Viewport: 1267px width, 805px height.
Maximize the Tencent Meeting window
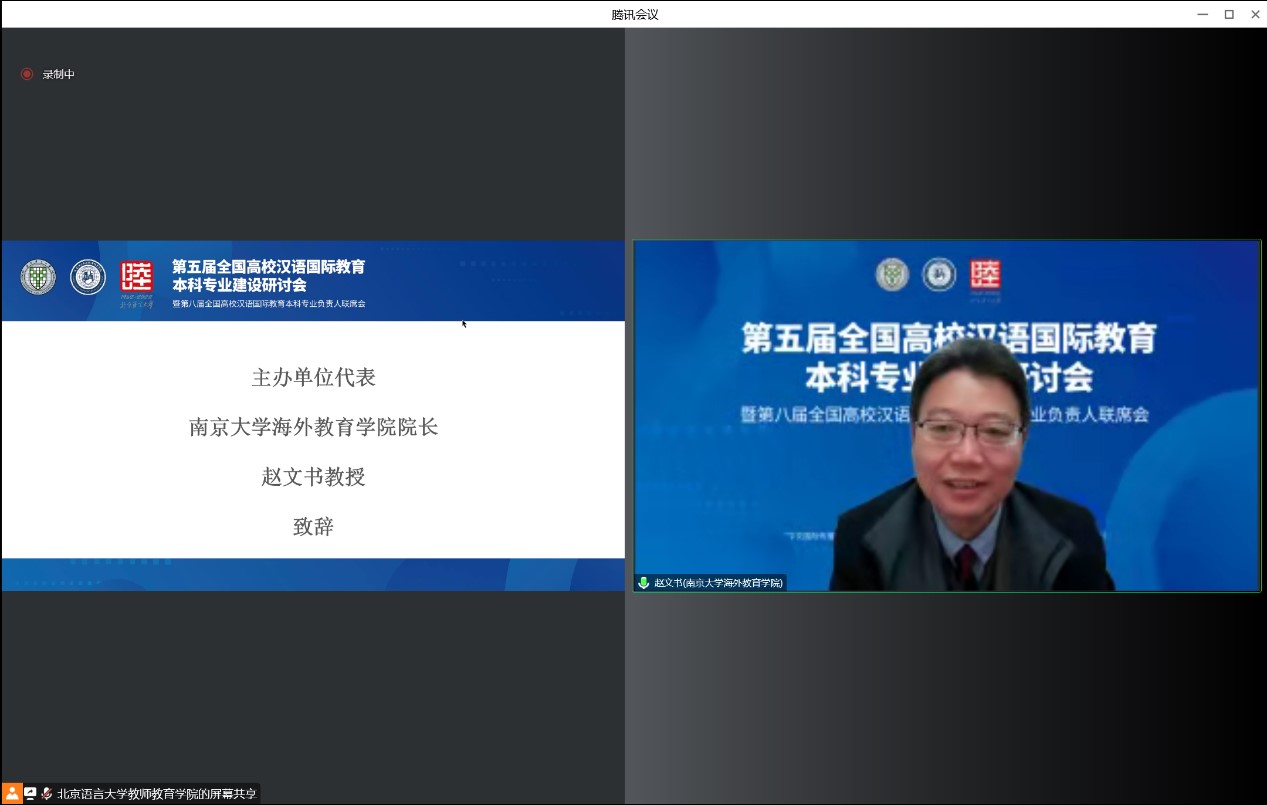coord(1229,14)
